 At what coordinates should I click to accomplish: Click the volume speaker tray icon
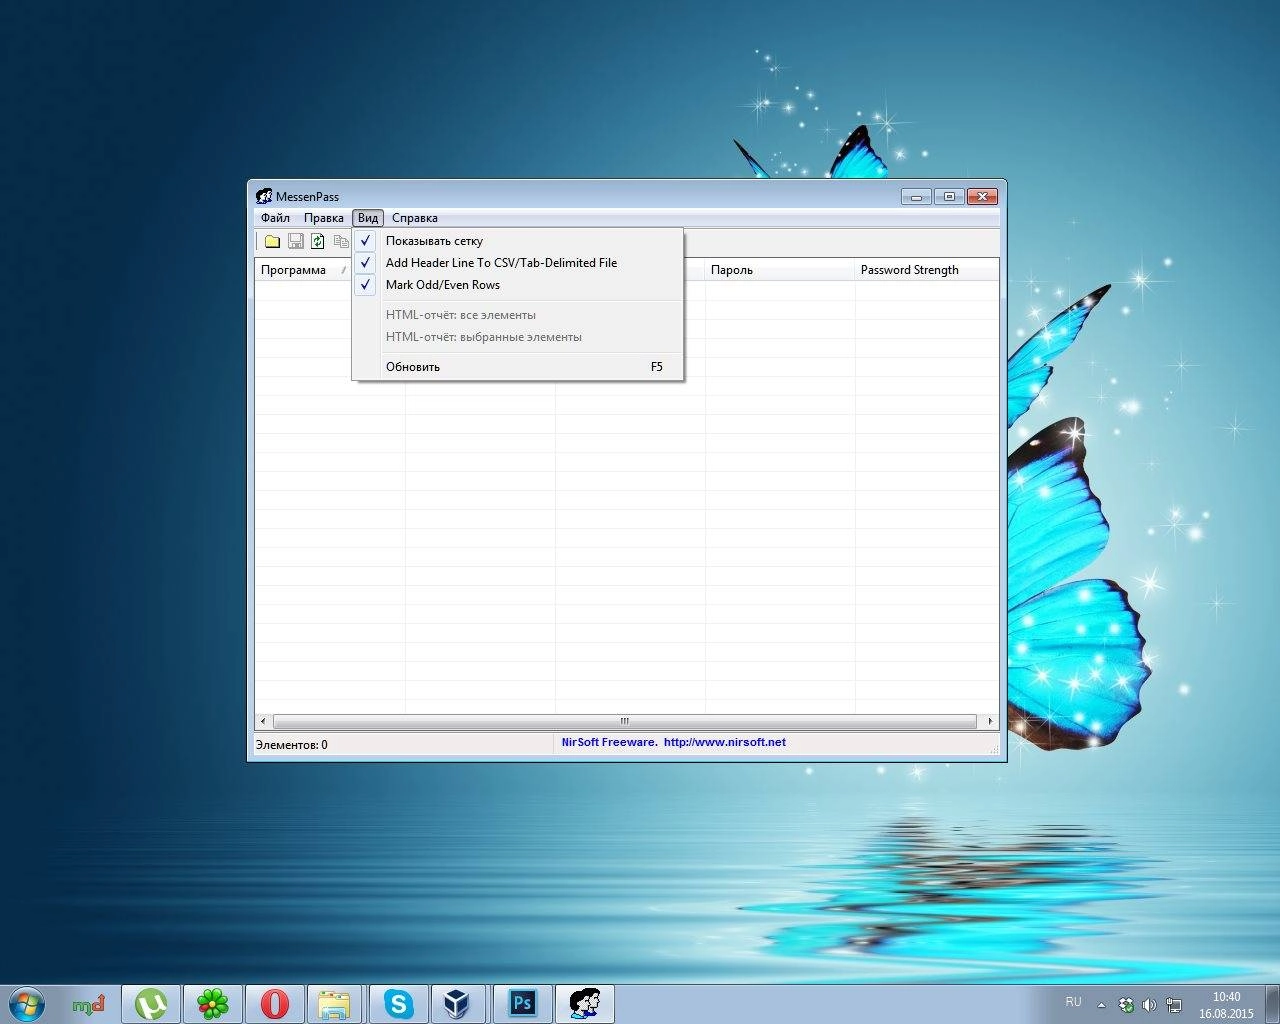(1149, 1005)
